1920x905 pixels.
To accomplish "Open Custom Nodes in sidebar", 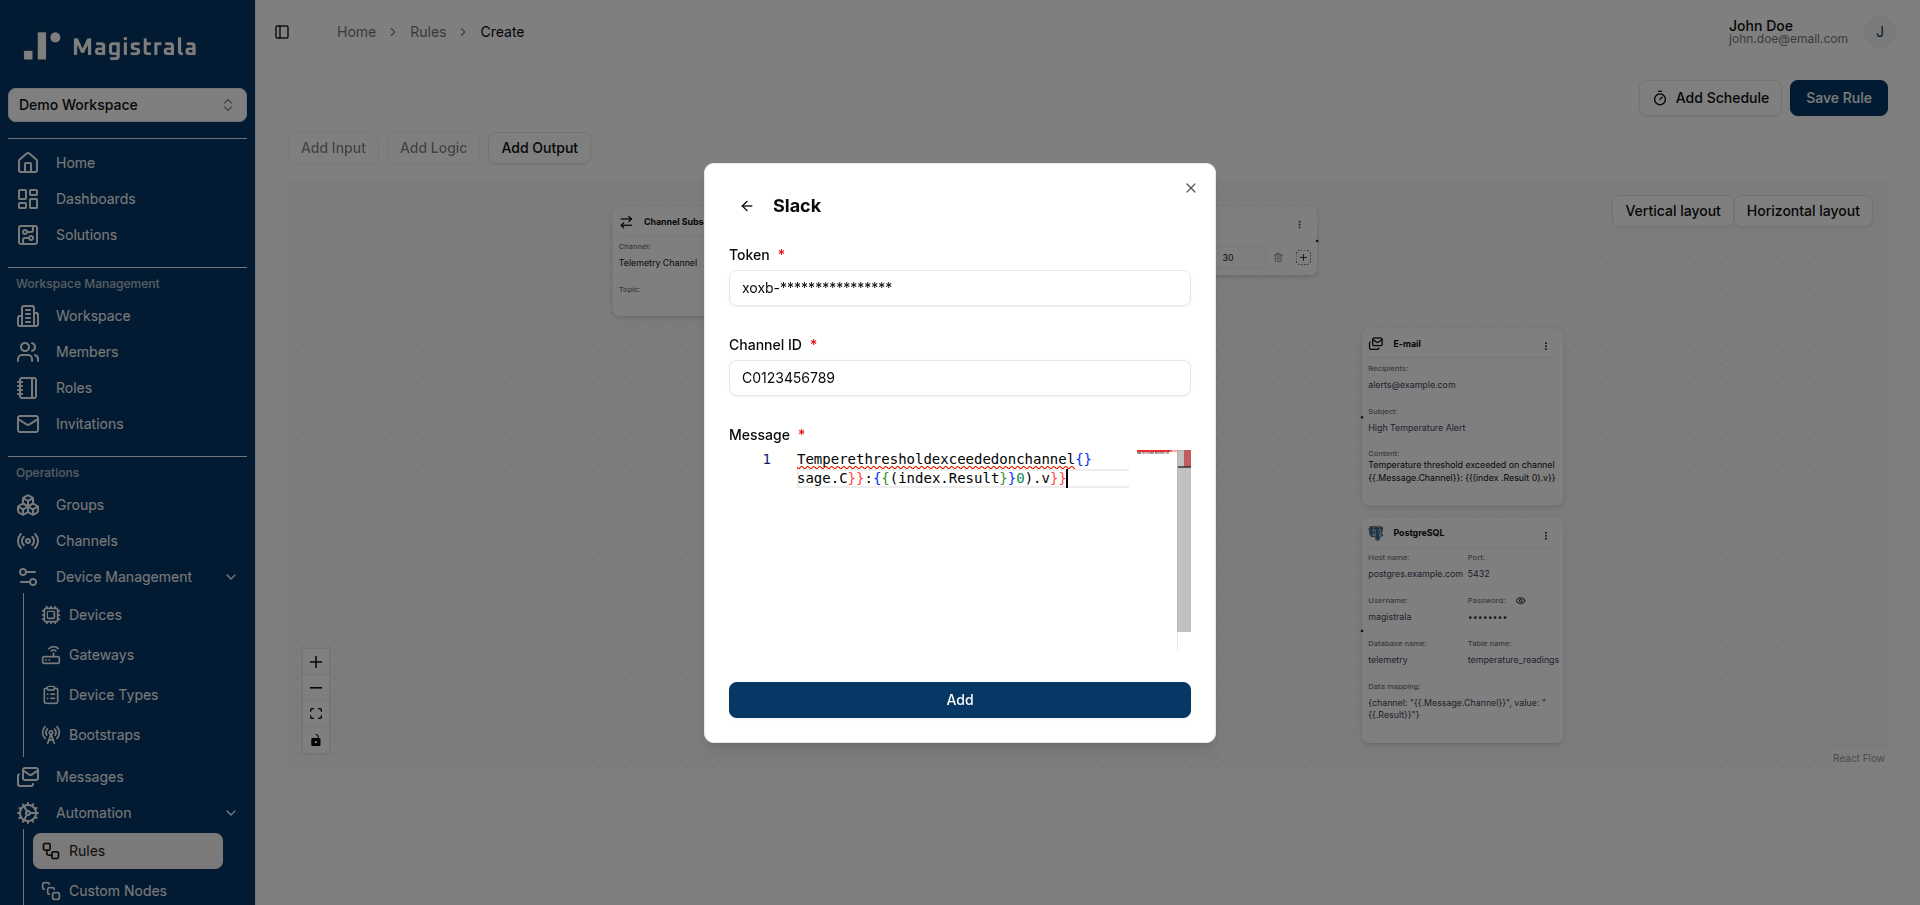I will click(128, 891).
